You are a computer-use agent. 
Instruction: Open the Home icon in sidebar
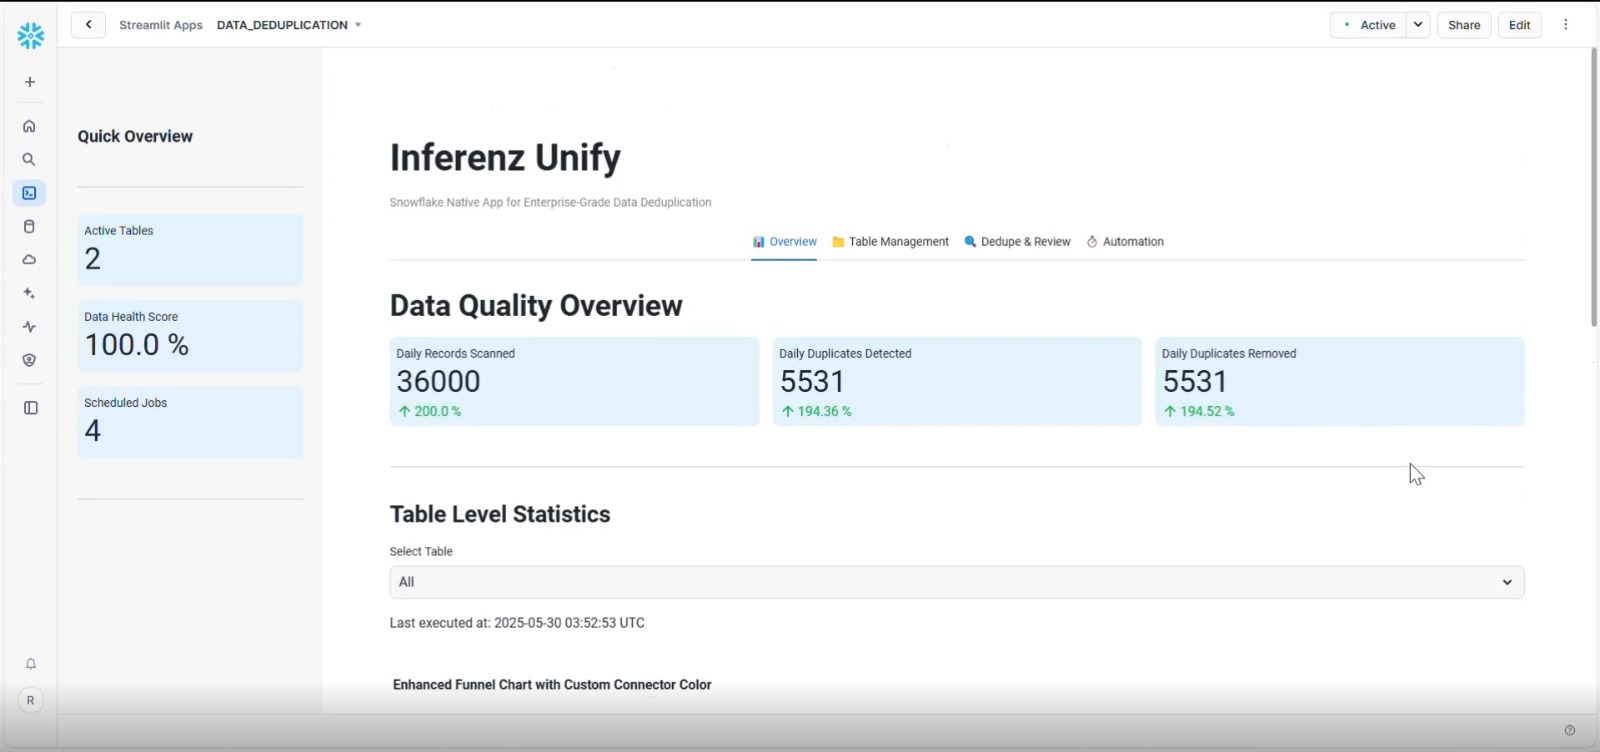click(30, 126)
